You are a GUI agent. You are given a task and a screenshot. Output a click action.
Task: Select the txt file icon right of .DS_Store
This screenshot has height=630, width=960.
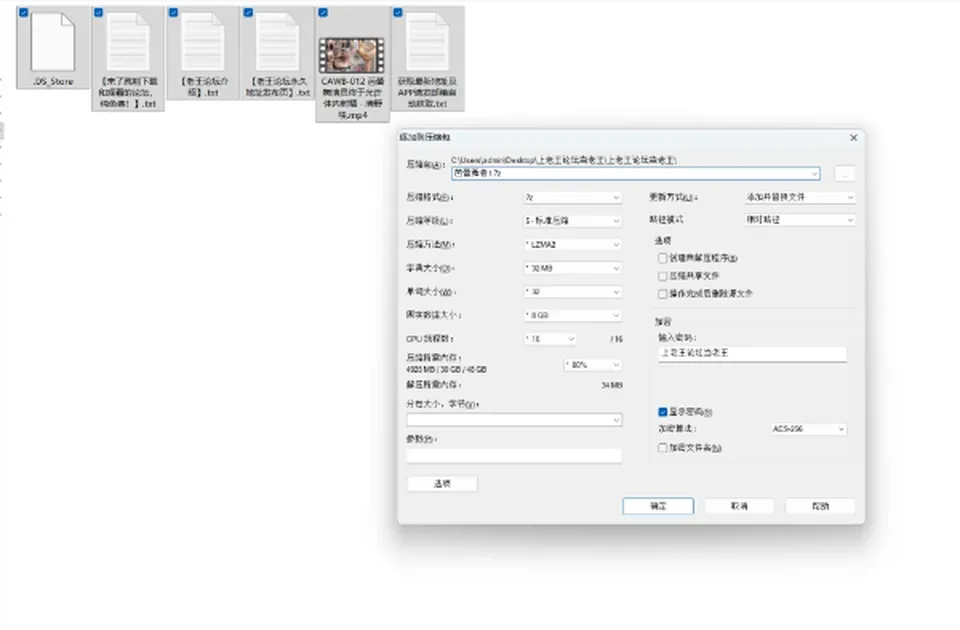[128, 42]
